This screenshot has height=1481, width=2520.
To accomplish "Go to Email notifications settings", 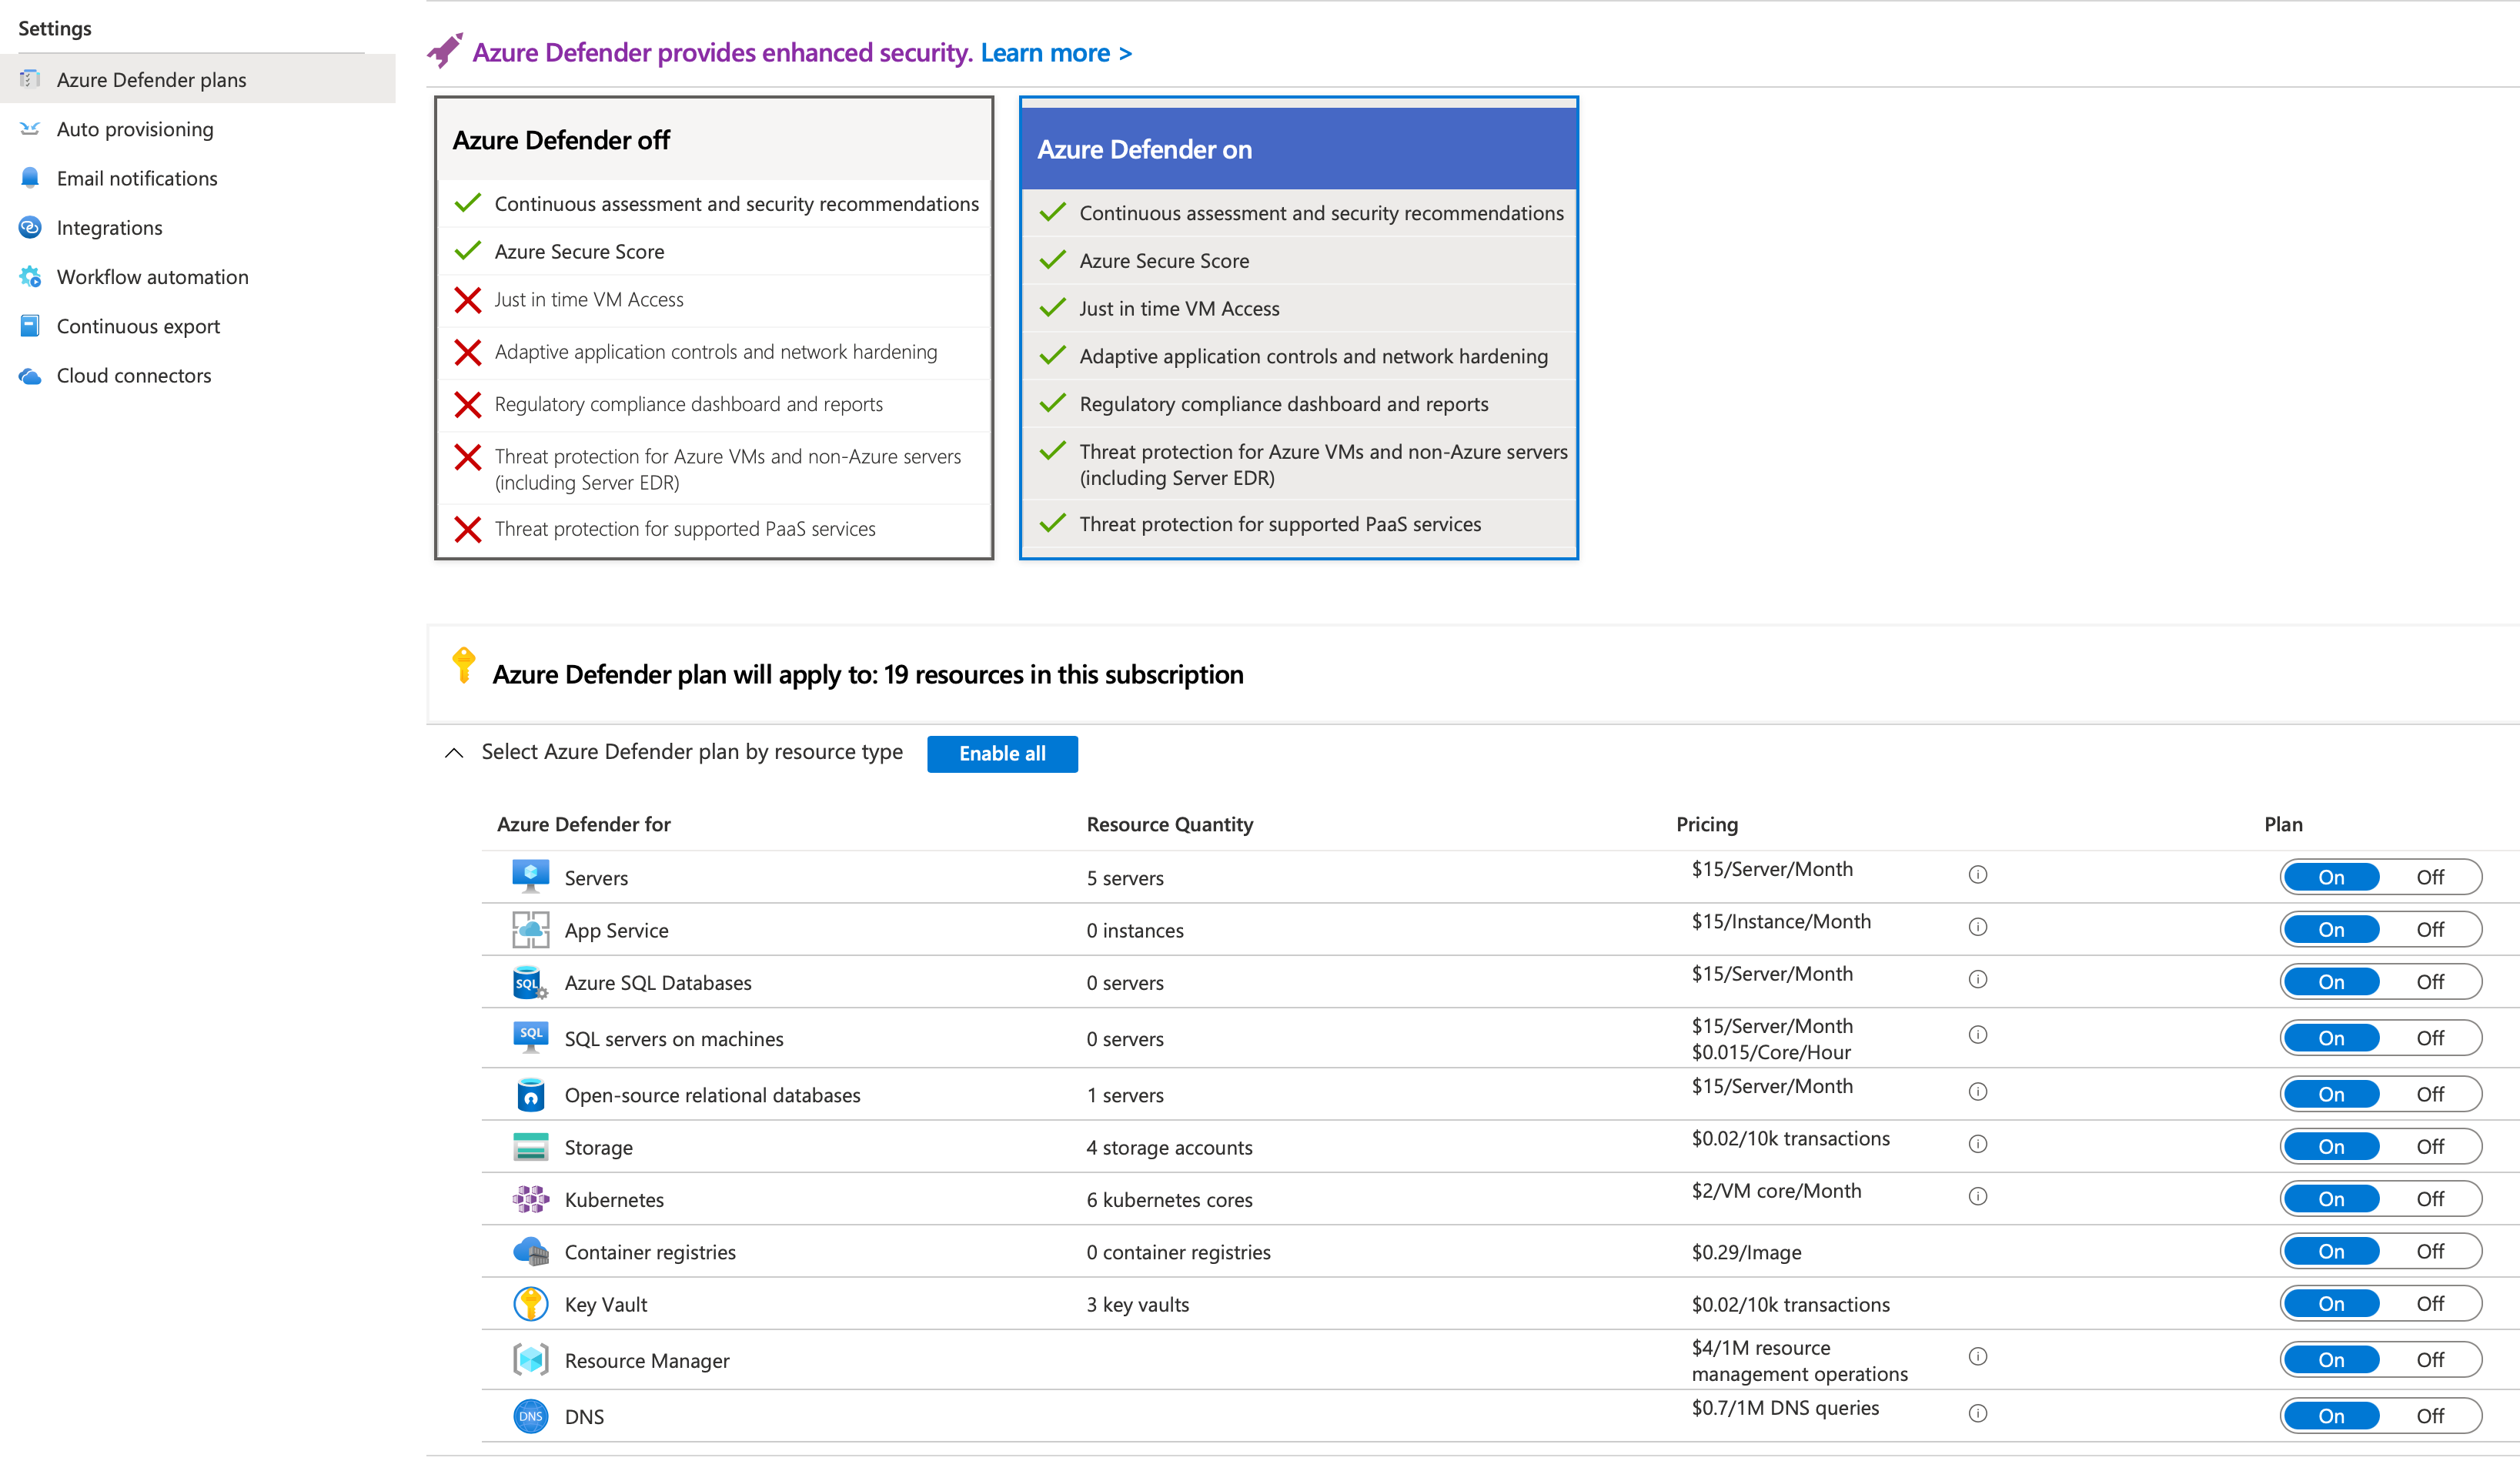I will pos(137,178).
